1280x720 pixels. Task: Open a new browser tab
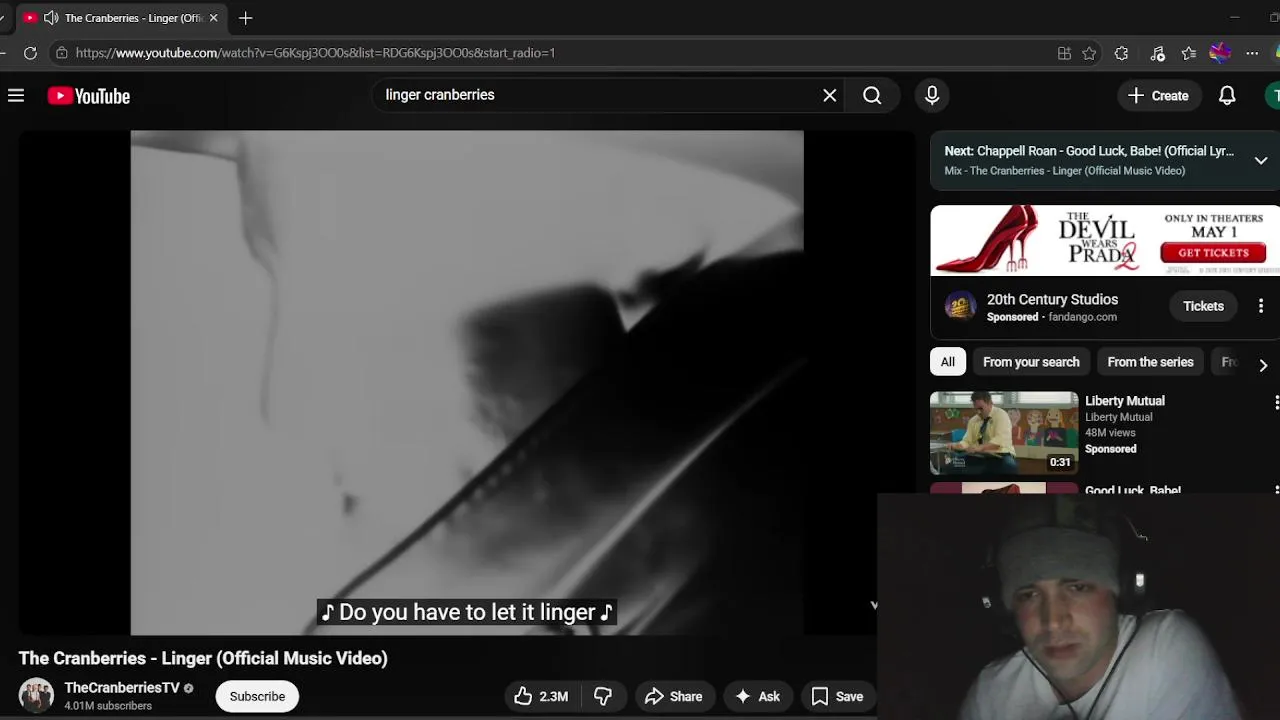point(245,18)
